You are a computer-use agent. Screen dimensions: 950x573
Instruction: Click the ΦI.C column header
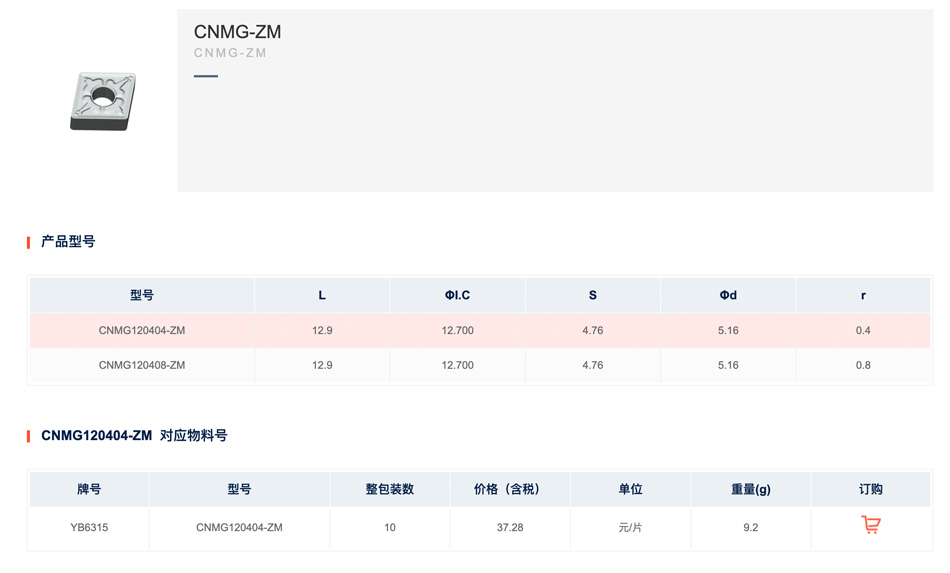click(457, 295)
